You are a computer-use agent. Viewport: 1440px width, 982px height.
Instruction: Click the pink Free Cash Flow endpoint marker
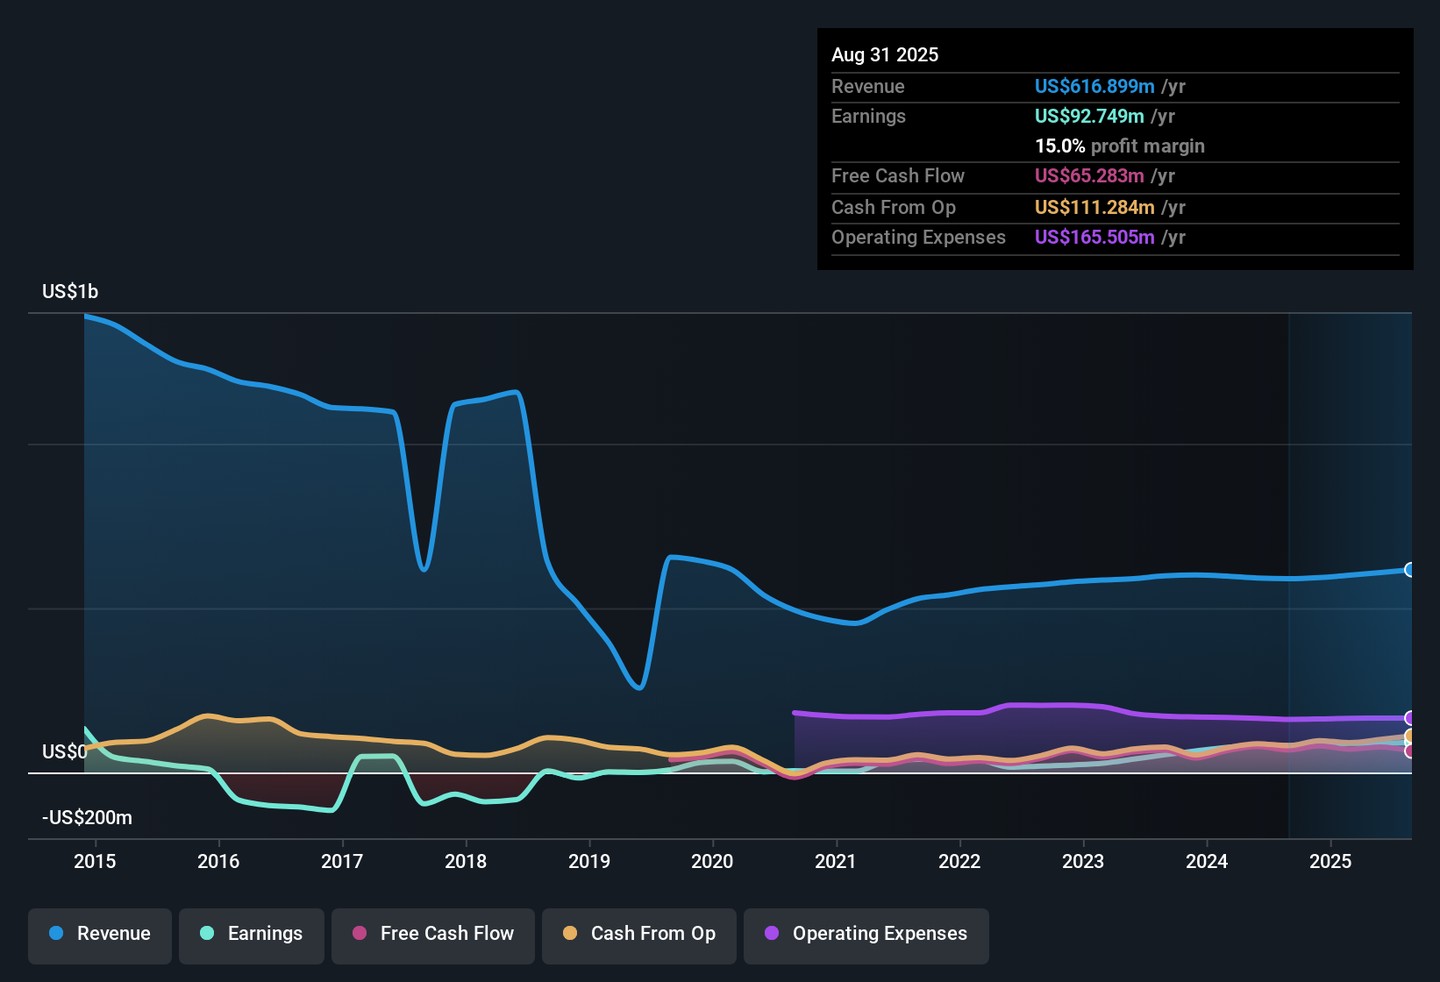(1410, 751)
